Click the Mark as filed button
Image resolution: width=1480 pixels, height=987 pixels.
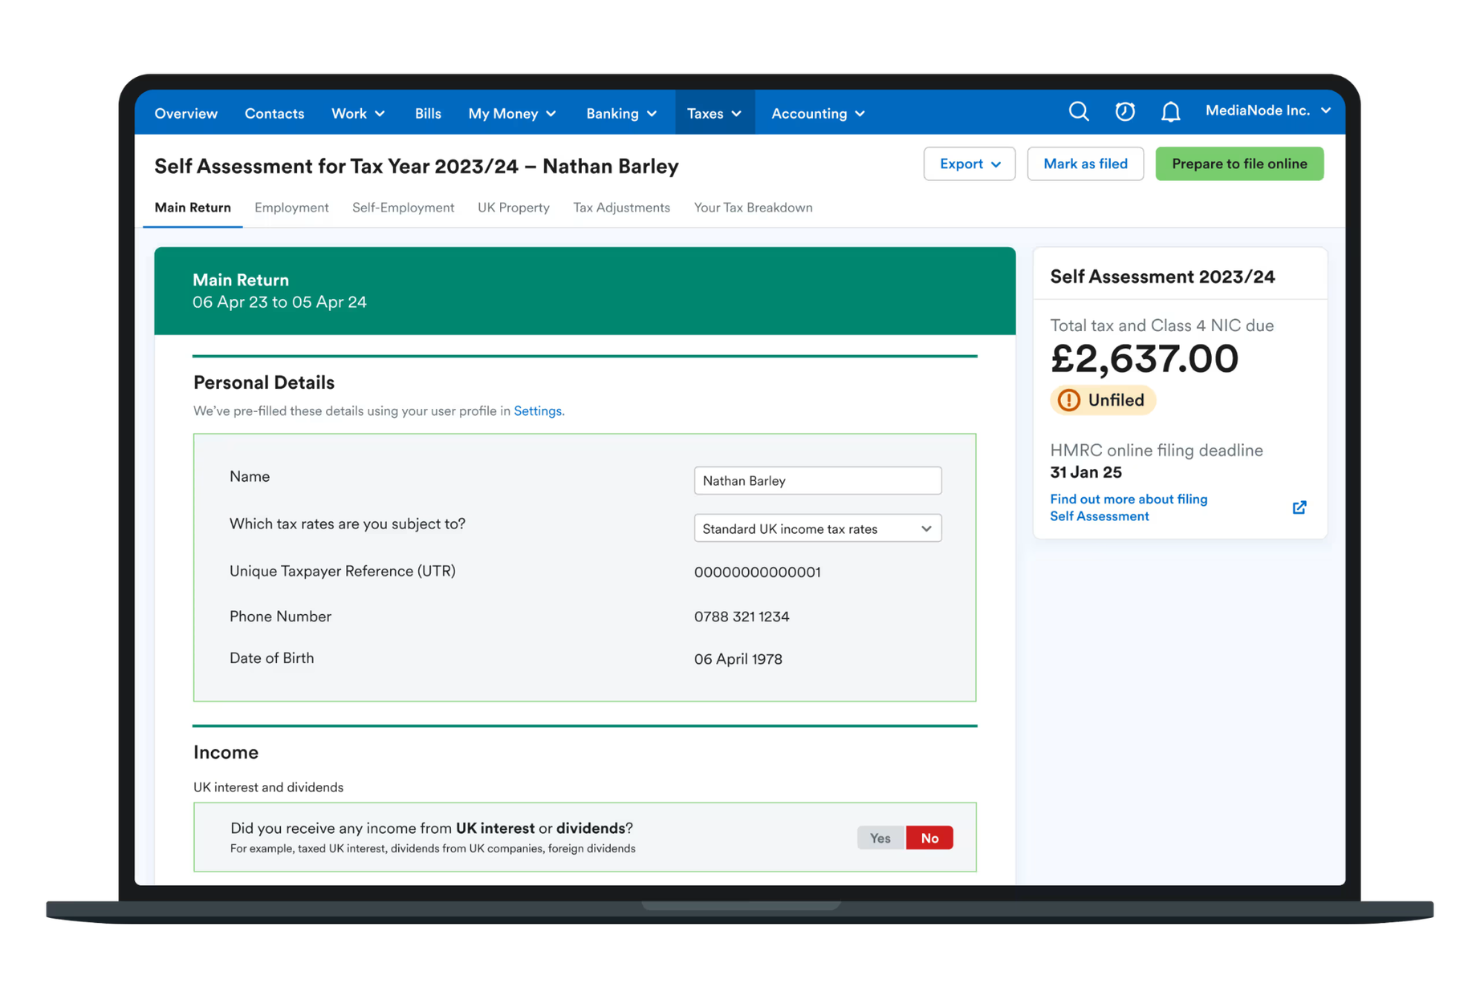(x=1085, y=164)
